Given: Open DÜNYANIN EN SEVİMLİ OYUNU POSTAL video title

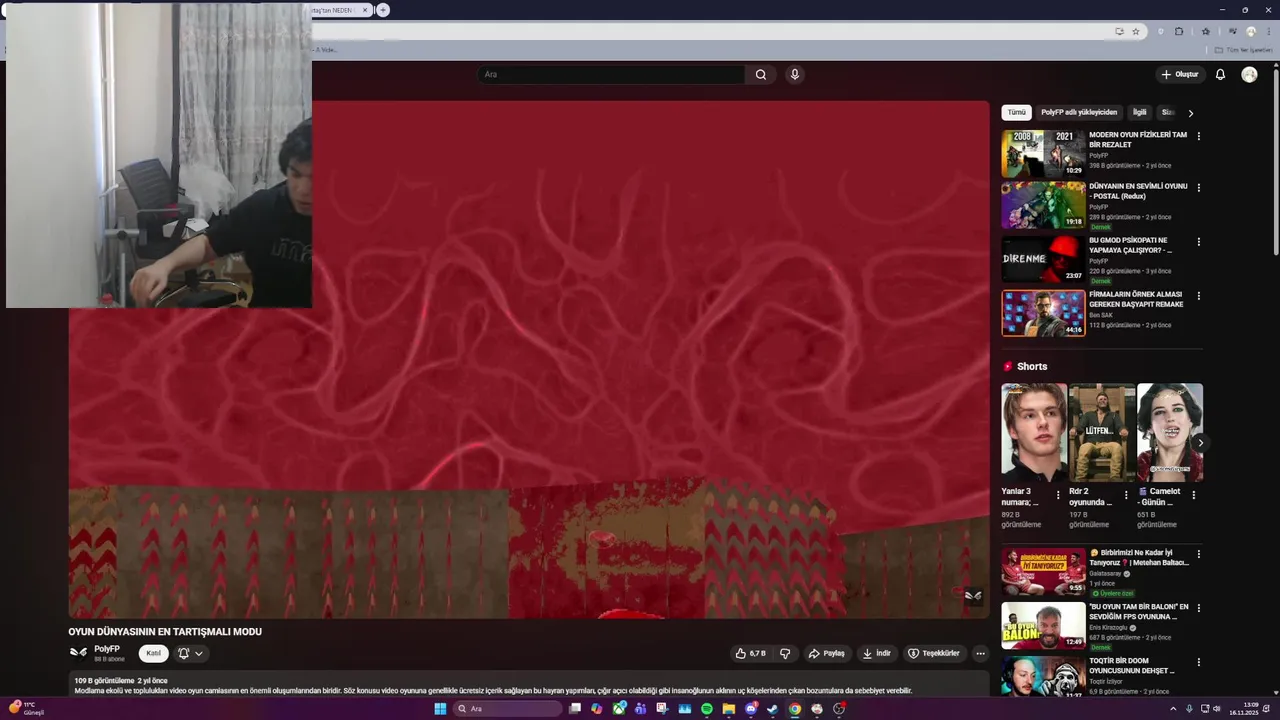Looking at the screenshot, I should (x=1138, y=191).
